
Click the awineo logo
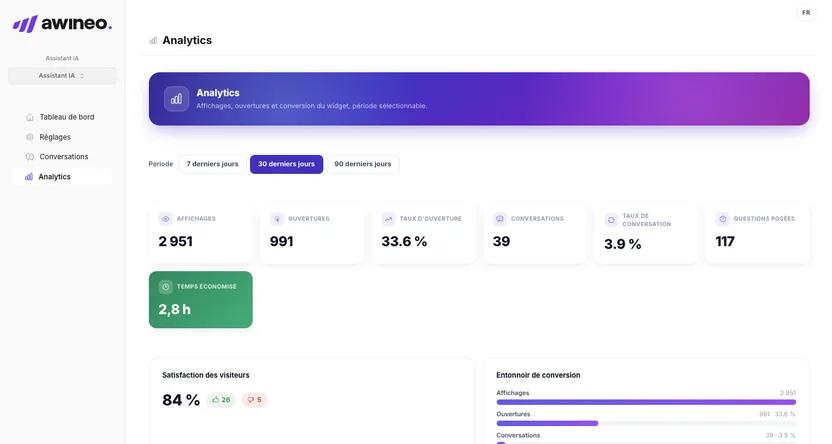point(62,24)
